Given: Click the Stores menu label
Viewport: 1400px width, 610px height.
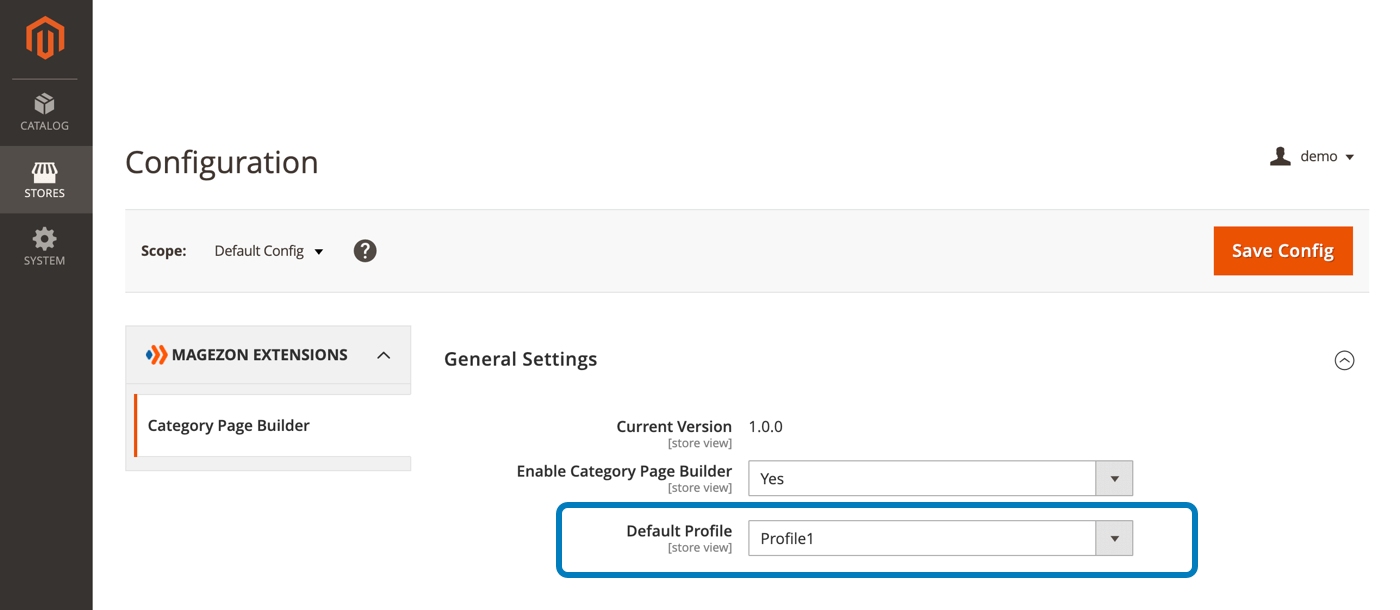Looking at the screenshot, I should point(45,193).
